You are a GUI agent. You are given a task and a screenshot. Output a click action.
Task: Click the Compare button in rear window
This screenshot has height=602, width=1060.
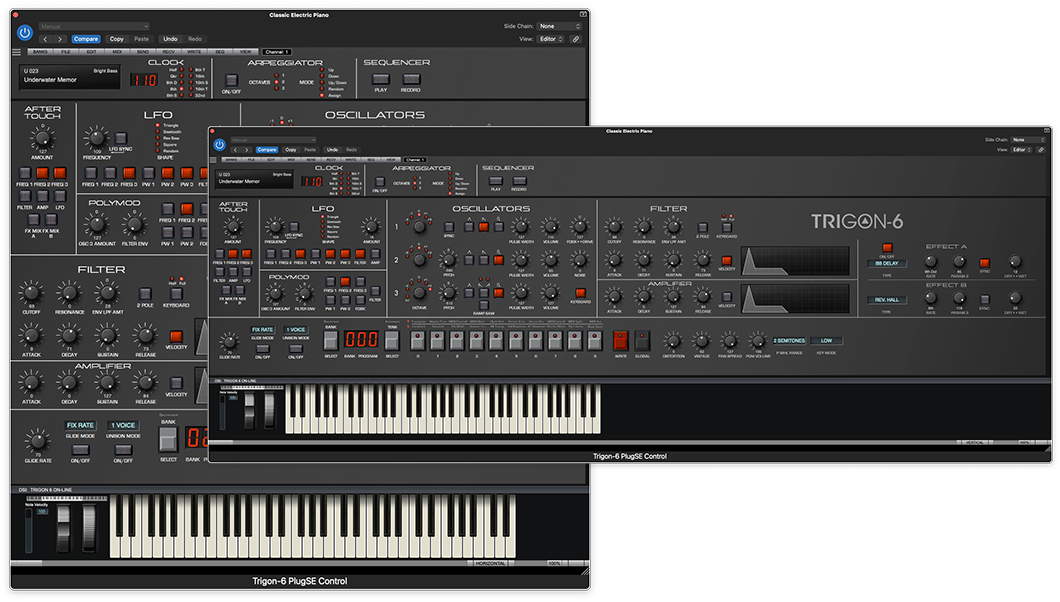(86, 39)
